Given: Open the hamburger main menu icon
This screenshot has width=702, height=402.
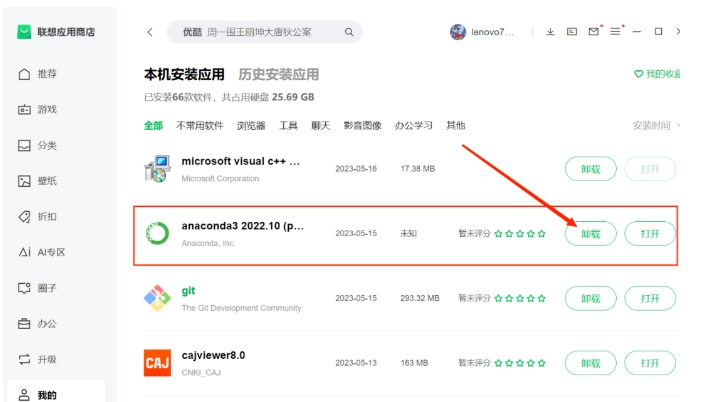Looking at the screenshot, I should [x=616, y=32].
